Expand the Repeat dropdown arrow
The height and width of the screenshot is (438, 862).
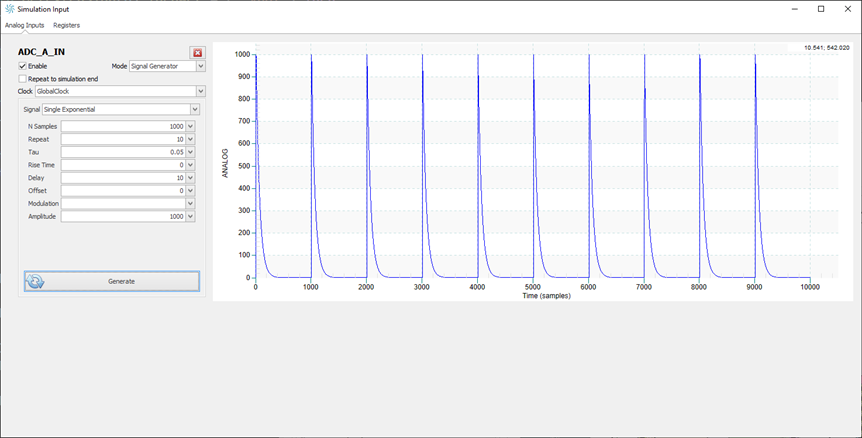click(190, 139)
